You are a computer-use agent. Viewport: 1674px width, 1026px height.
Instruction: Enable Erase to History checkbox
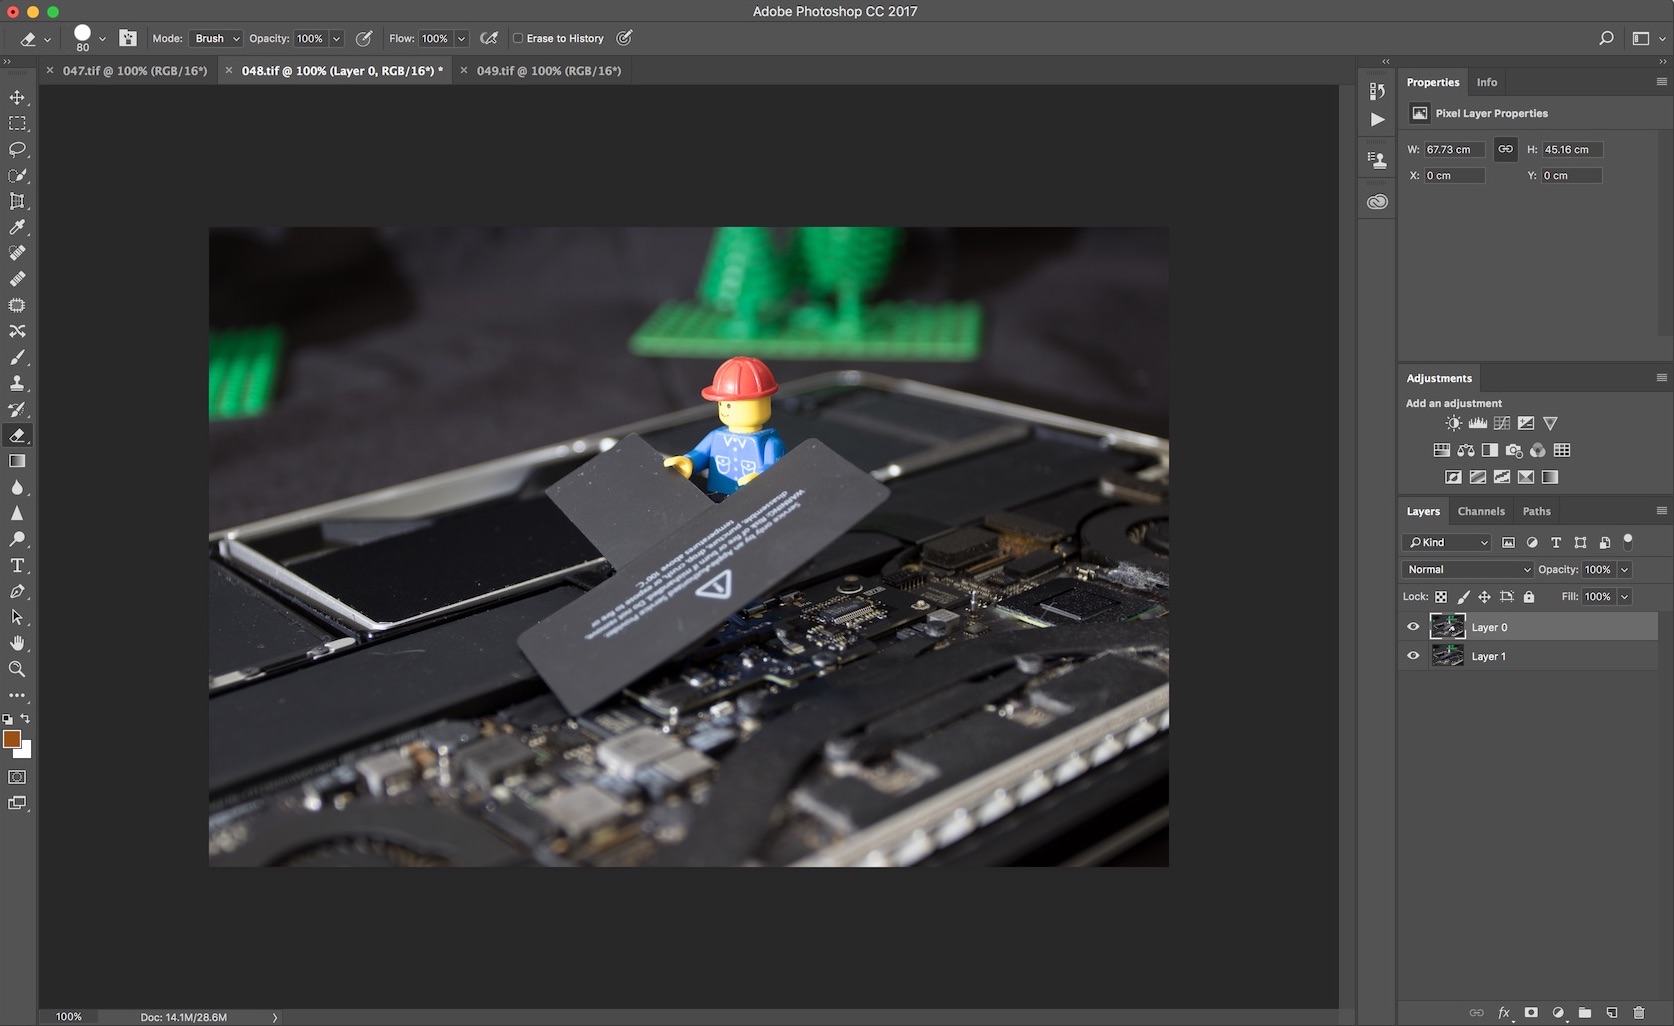(518, 38)
